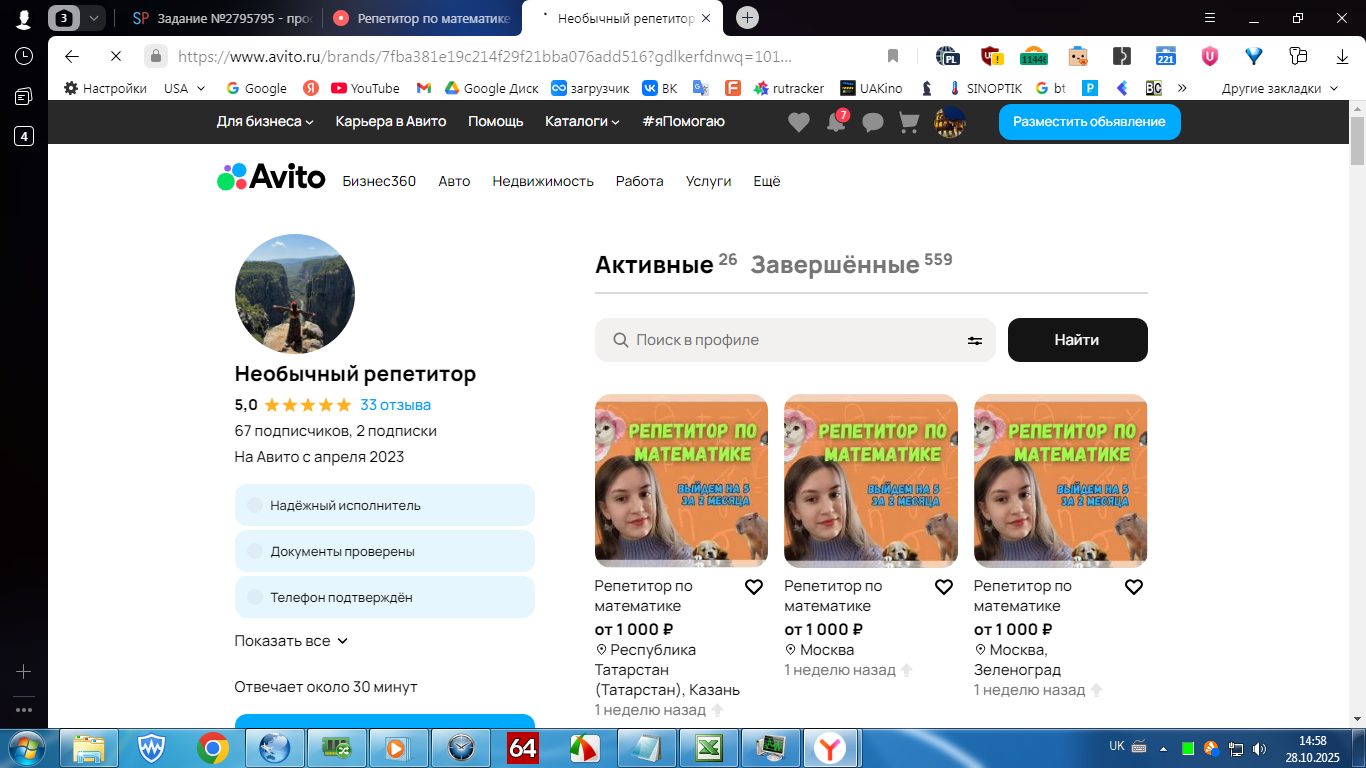Image resolution: width=1366 pixels, height=768 pixels.
Task: Open the Карьера в Авито link
Action: 391,121
